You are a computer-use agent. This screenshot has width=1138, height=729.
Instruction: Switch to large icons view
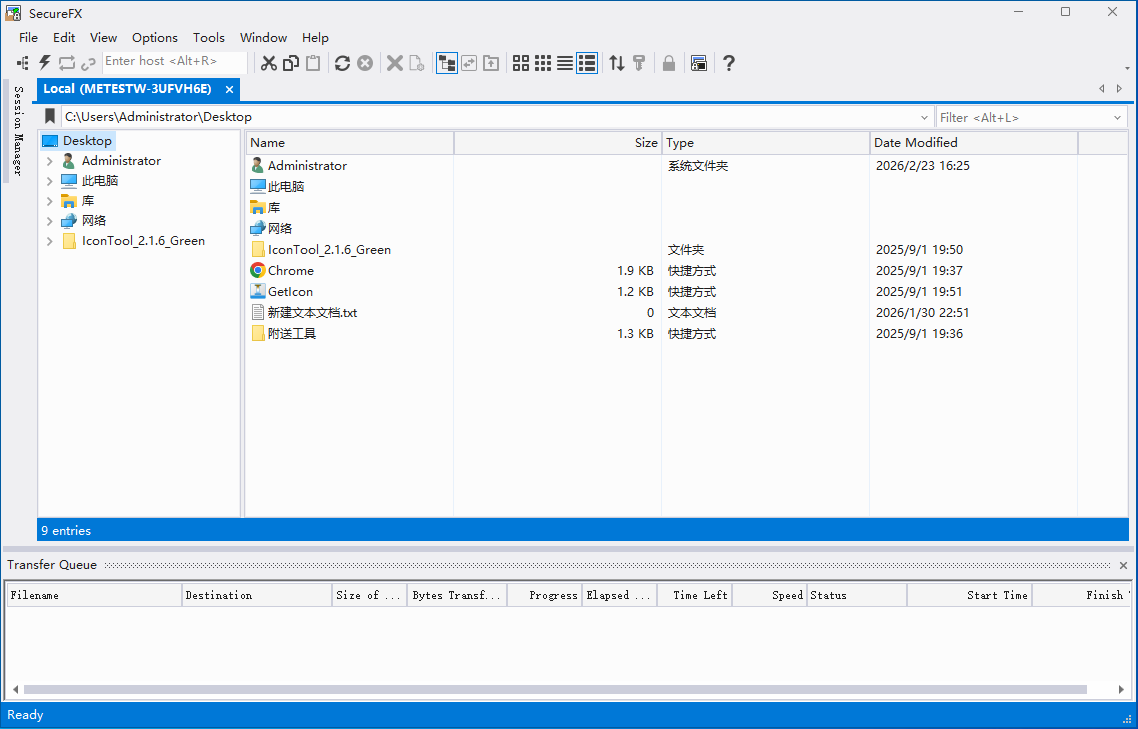(x=520, y=63)
